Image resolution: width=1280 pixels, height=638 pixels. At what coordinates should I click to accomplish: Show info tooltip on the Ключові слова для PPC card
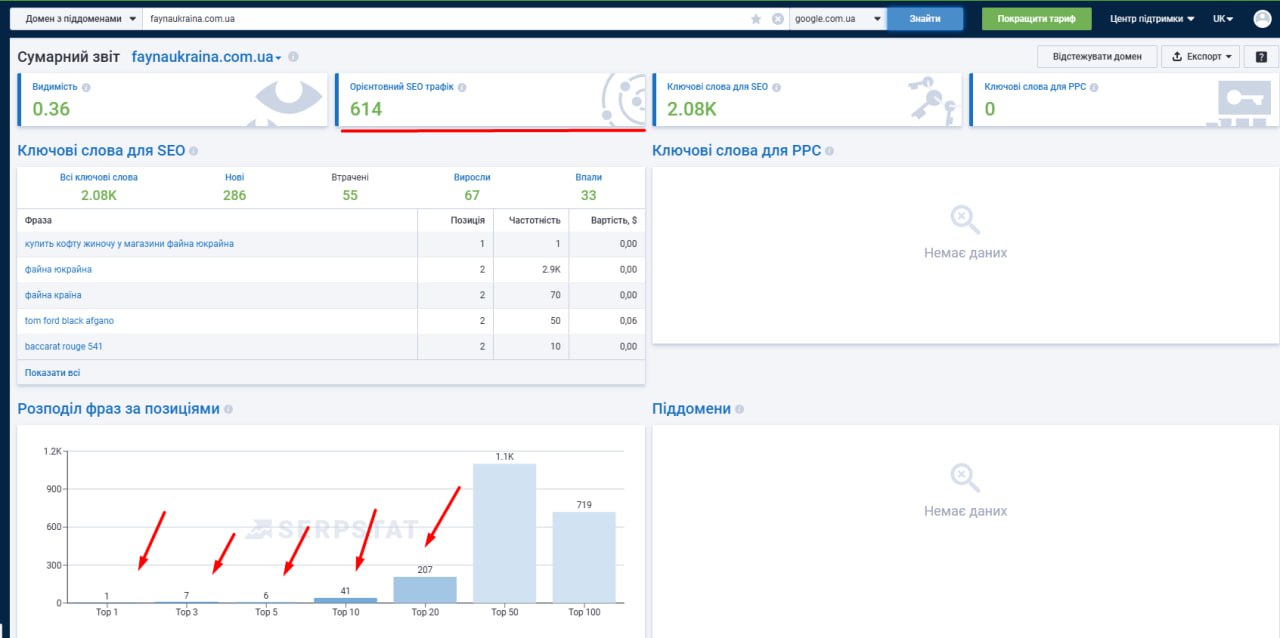[x=1095, y=88]
